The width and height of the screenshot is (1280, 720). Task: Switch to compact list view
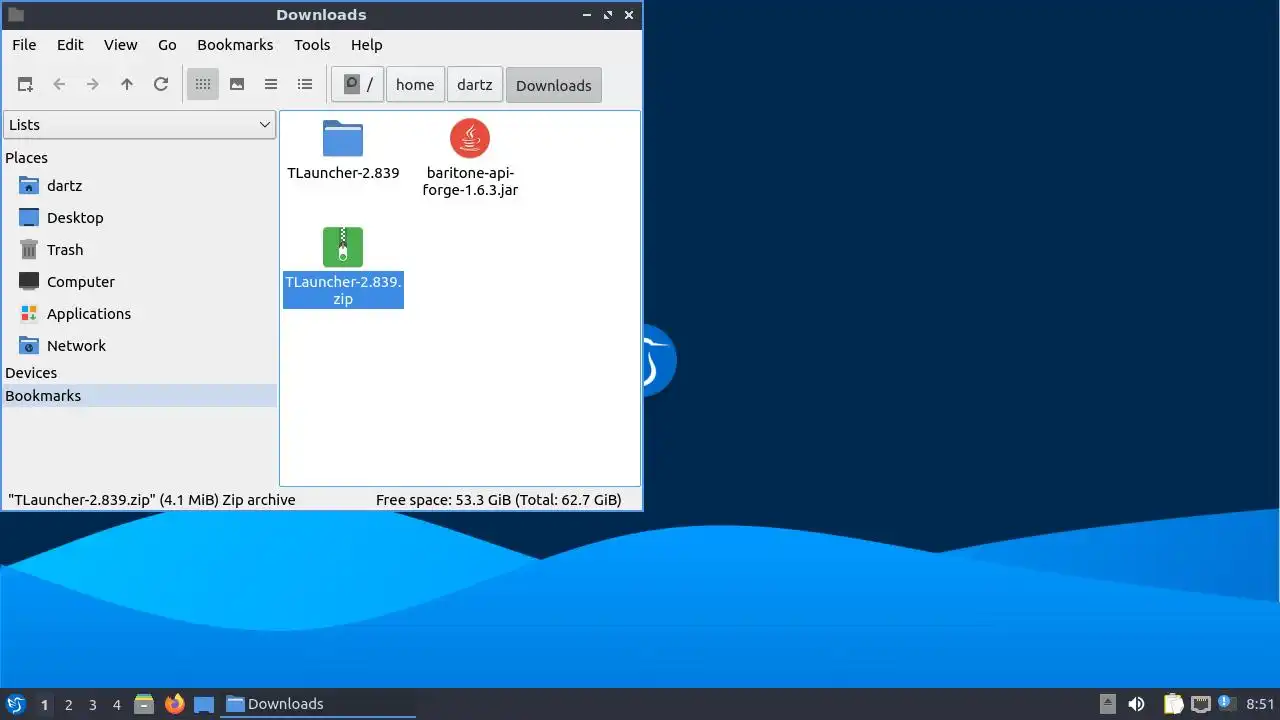271,85
